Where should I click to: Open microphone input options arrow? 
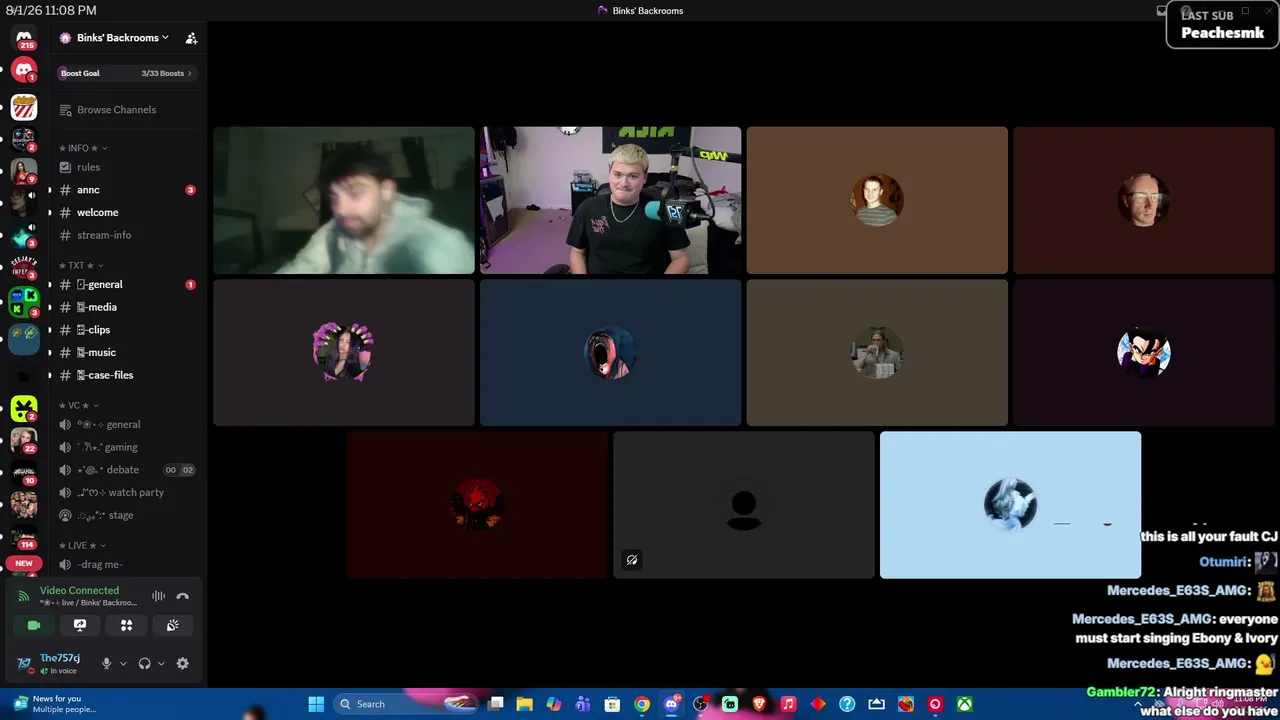(x=123, y=663)
